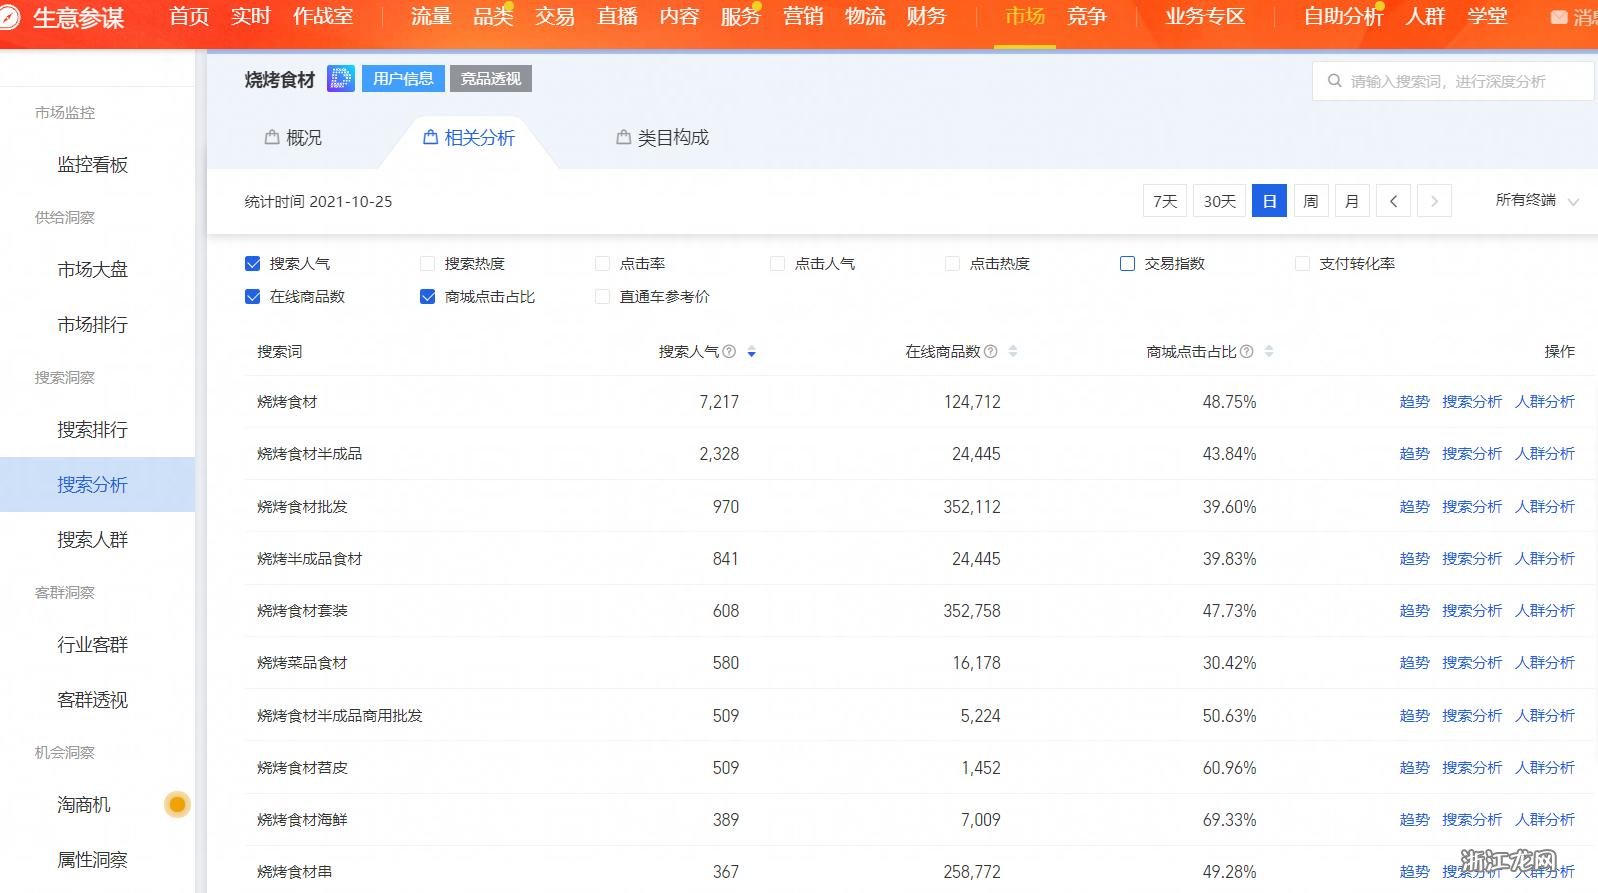This screenshot has width=1598, height=893.
Task: Open the 类目构成 tab
Action: [x=663, y=138]
